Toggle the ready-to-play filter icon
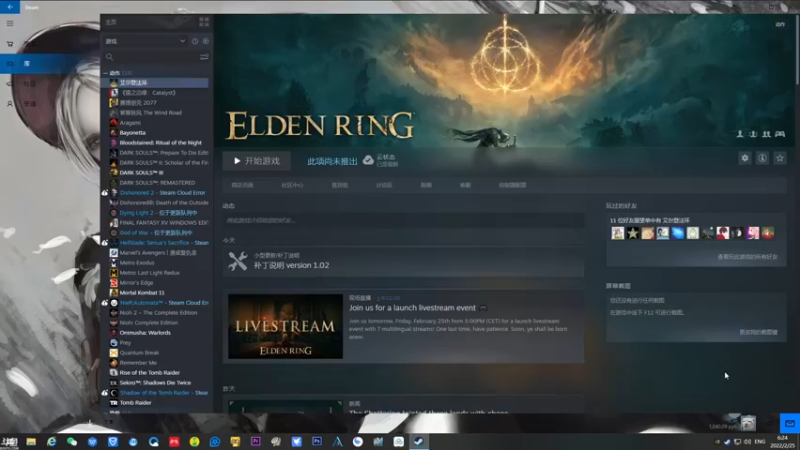This screenshot has height=450, width=800. [x=206, y=41]
